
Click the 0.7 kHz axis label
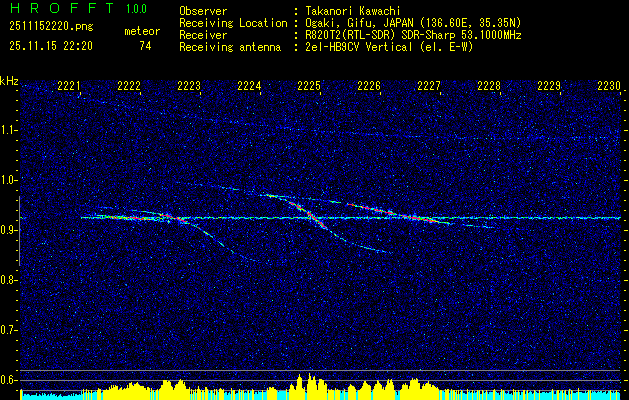point(8,330)
